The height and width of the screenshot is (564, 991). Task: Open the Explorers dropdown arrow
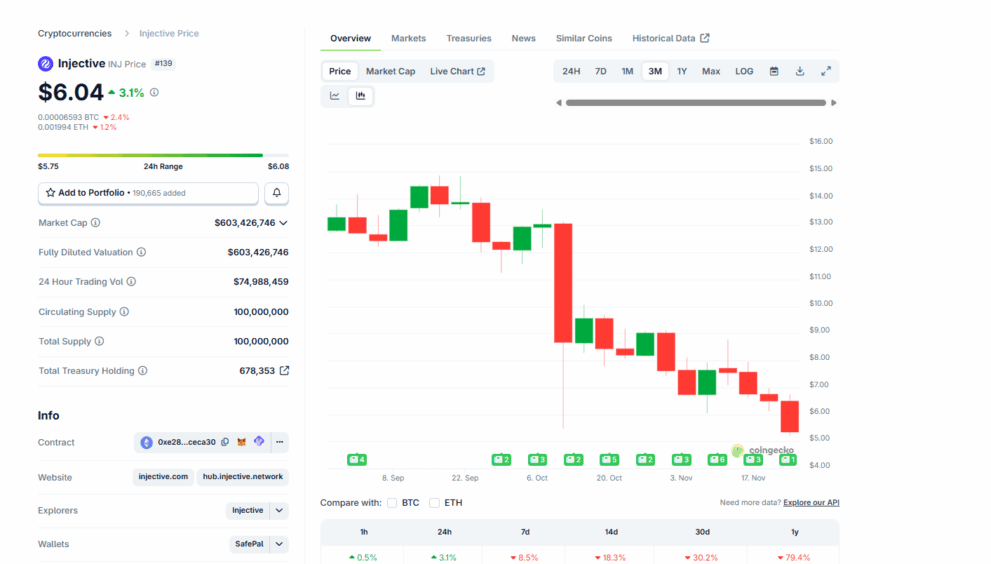(279, 511)
